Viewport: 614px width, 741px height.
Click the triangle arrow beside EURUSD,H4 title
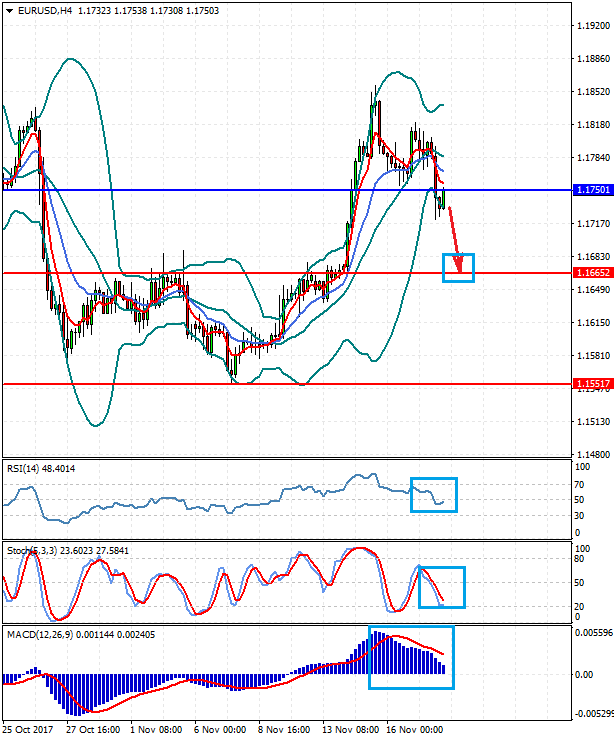pyautogui.click(x=9, y=11)
